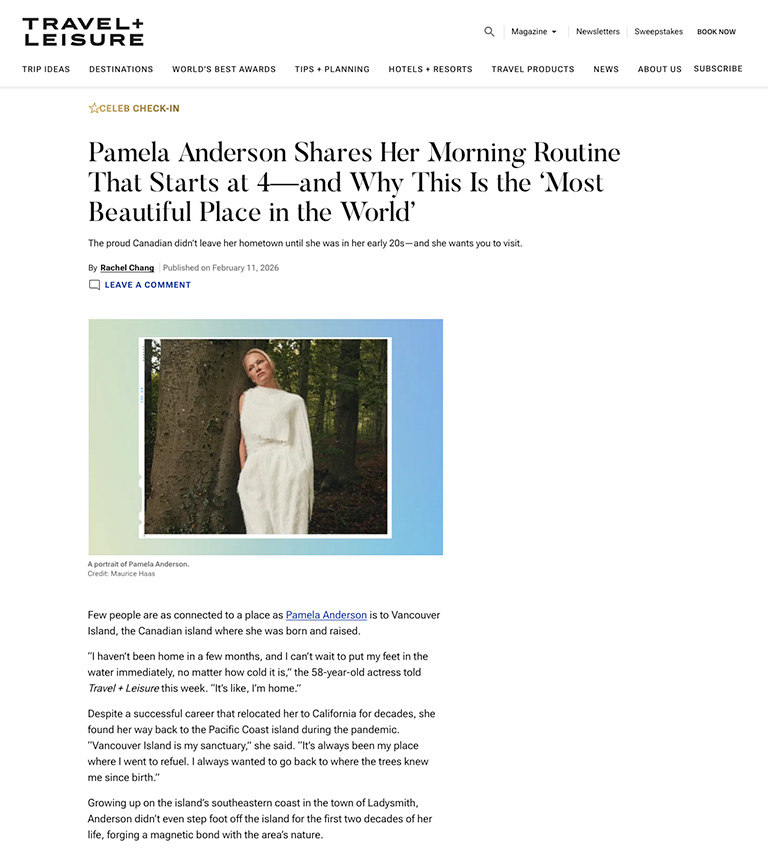
Task: Click the Book Now button
Action: 716,31
